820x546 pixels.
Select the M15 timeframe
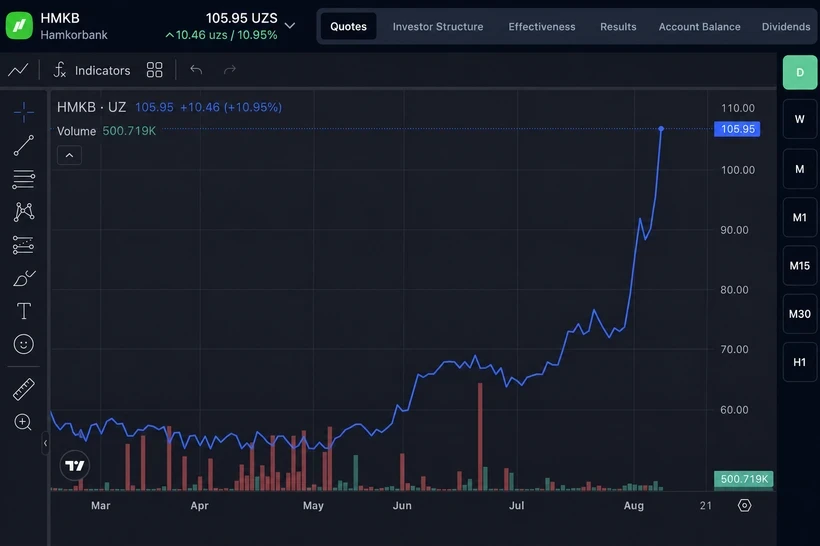[800, 266]
